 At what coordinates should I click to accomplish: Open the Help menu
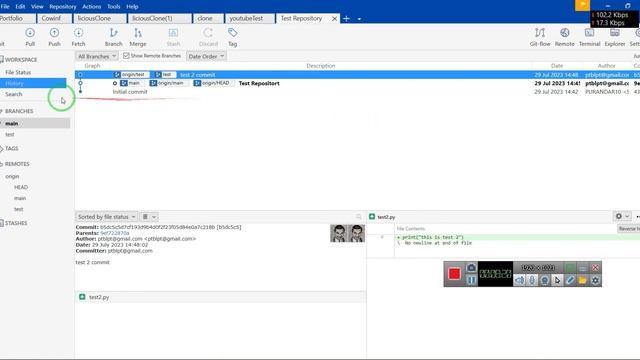[x=132, y=7]
